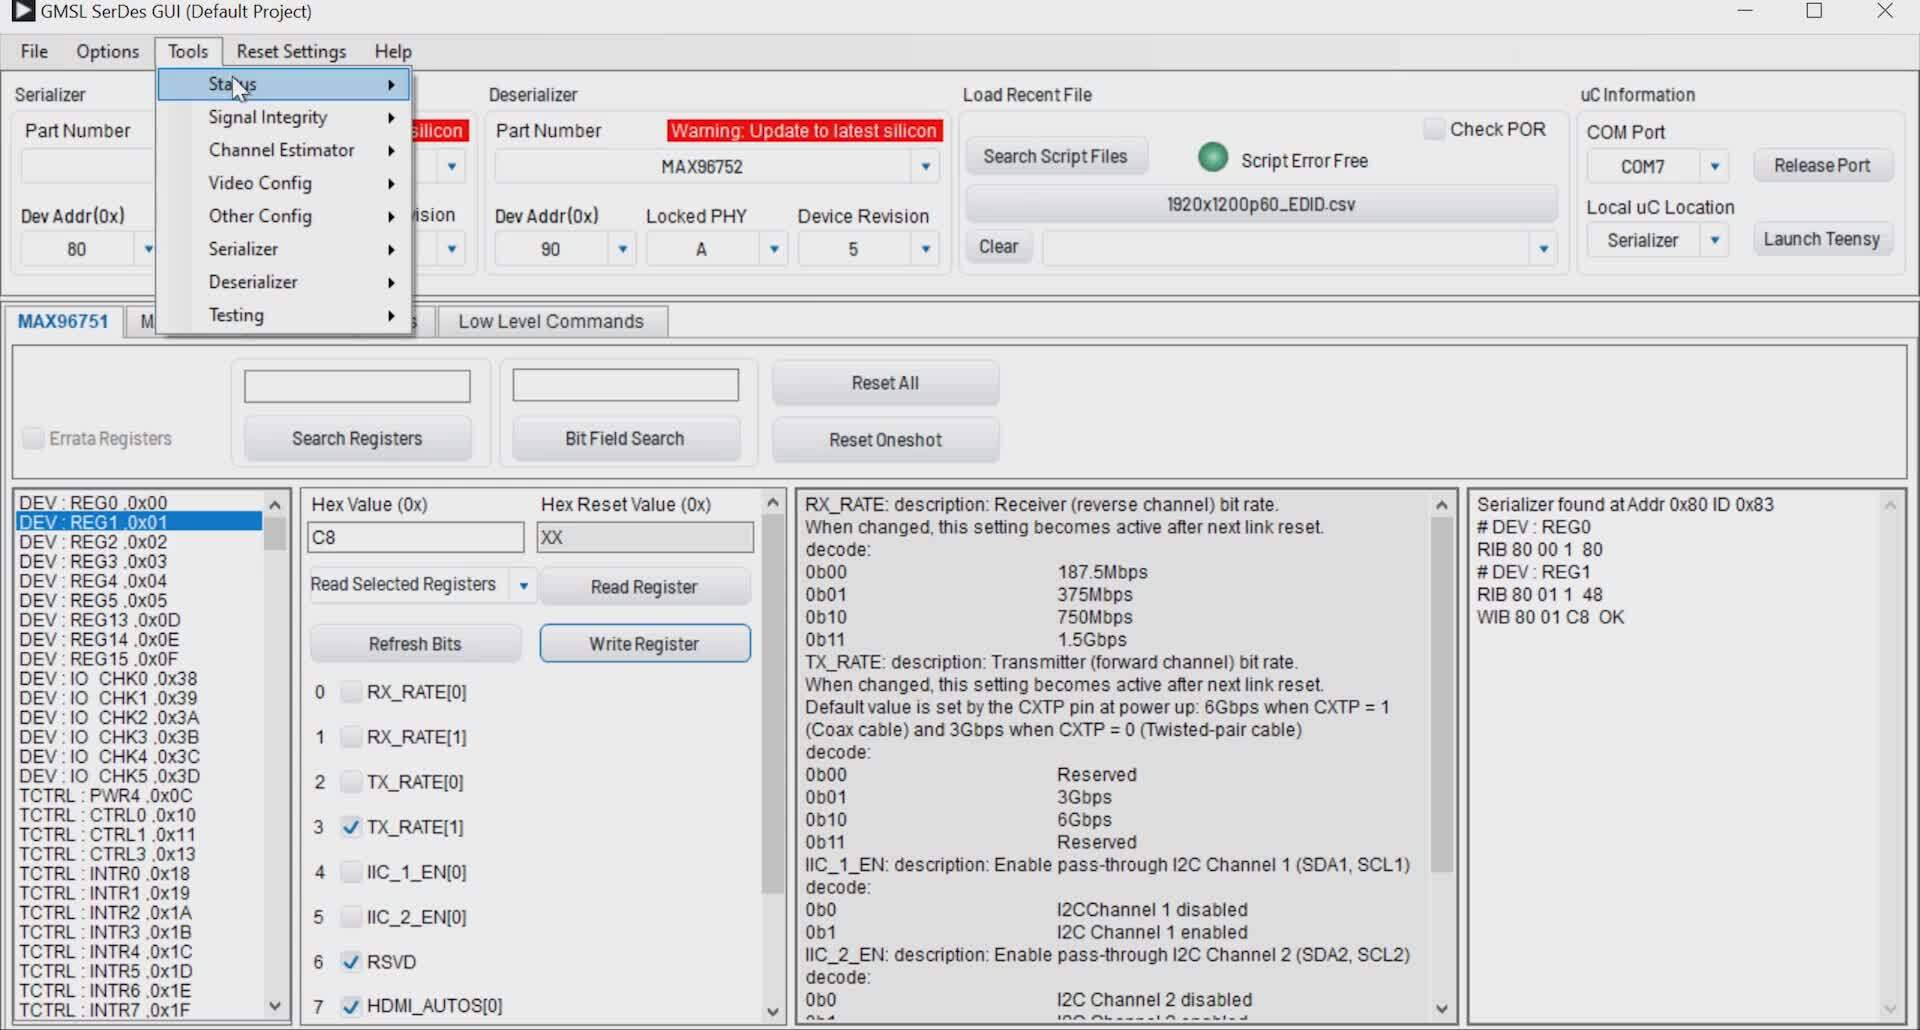Click the green Script Error Free indicator
This screenshot has height=1030, width=1920.
point(1212,158)
